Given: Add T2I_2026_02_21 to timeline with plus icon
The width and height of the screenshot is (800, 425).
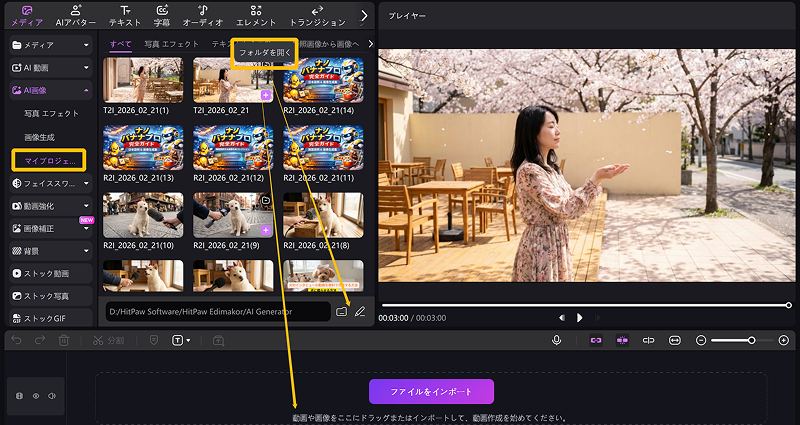Looking at the screenshot, I should coord(265,95).
